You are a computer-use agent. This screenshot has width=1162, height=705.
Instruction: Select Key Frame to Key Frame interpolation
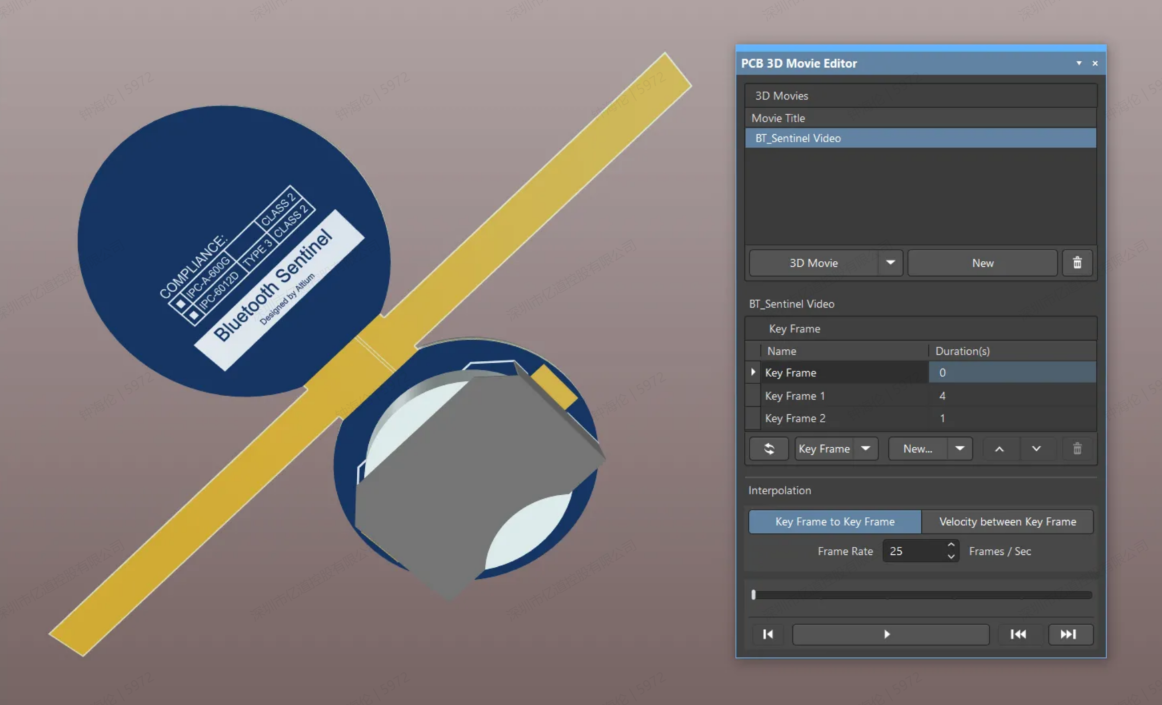[x=834, y=522]
